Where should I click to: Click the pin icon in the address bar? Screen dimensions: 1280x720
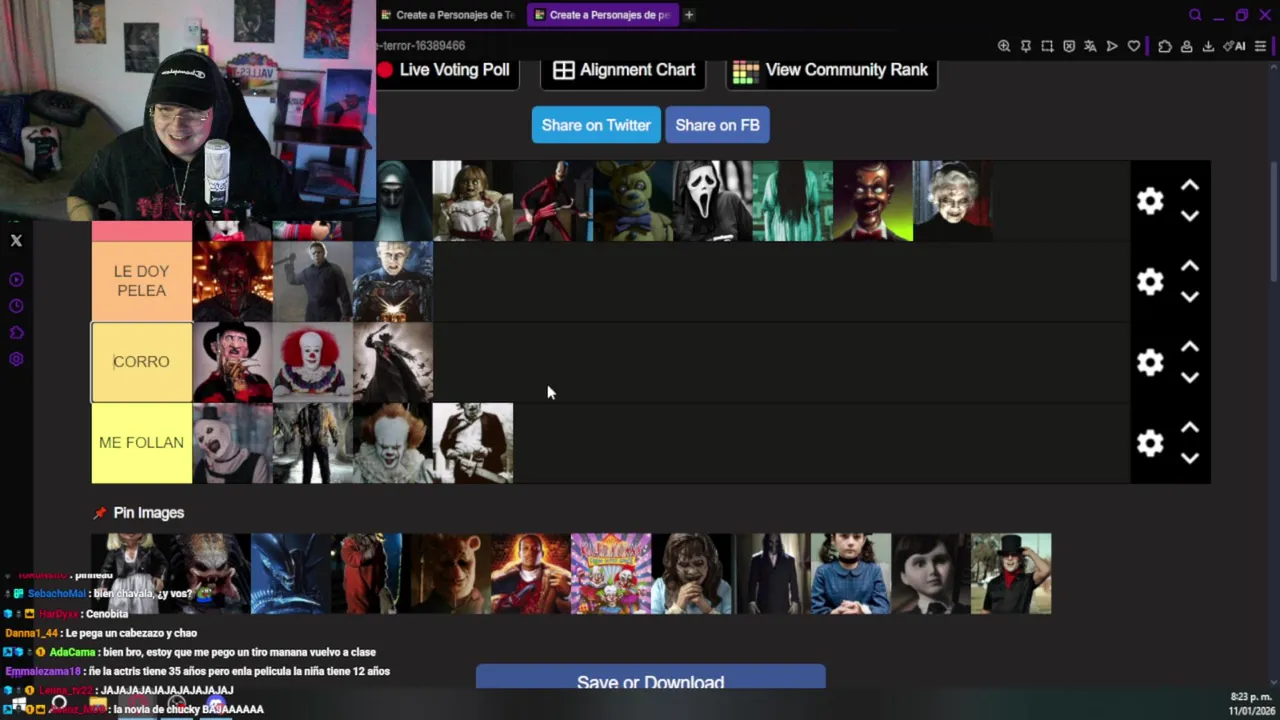1026,46
